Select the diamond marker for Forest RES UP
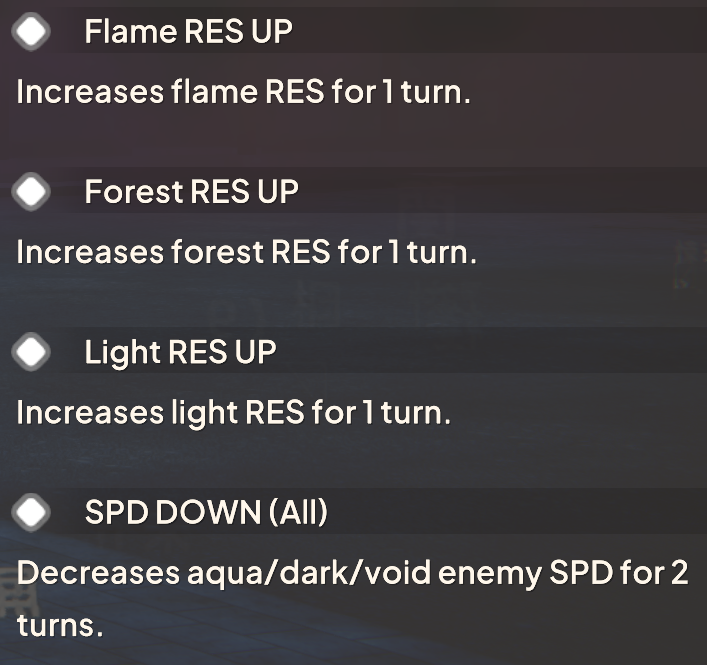The width and height of the screenshot is (707, 665). 31,191
